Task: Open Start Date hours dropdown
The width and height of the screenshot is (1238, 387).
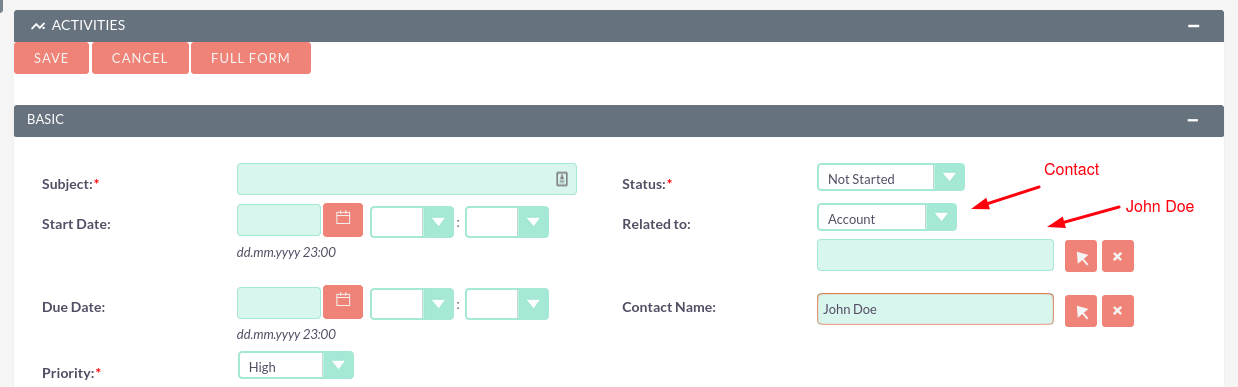Action: [412, 222]
